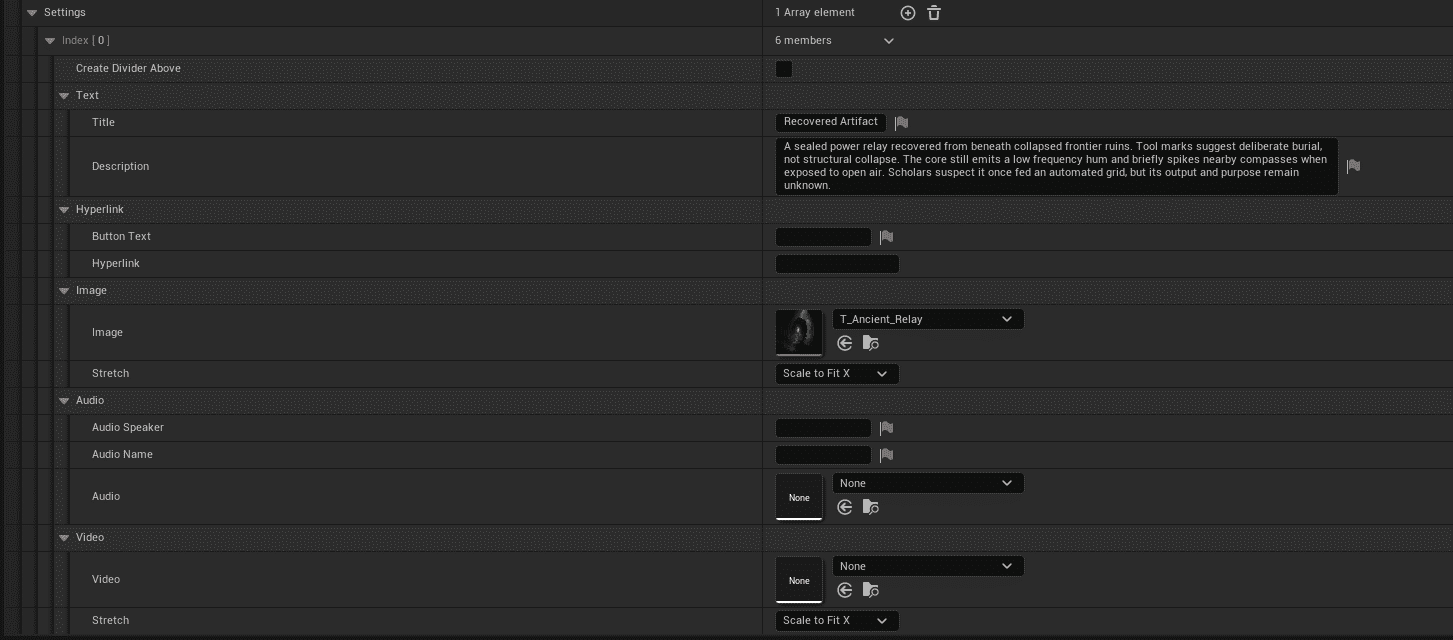This screenshot has height=640, width=1453.
Task: Collapse the Image section
Action: click(x=64, y=291)
